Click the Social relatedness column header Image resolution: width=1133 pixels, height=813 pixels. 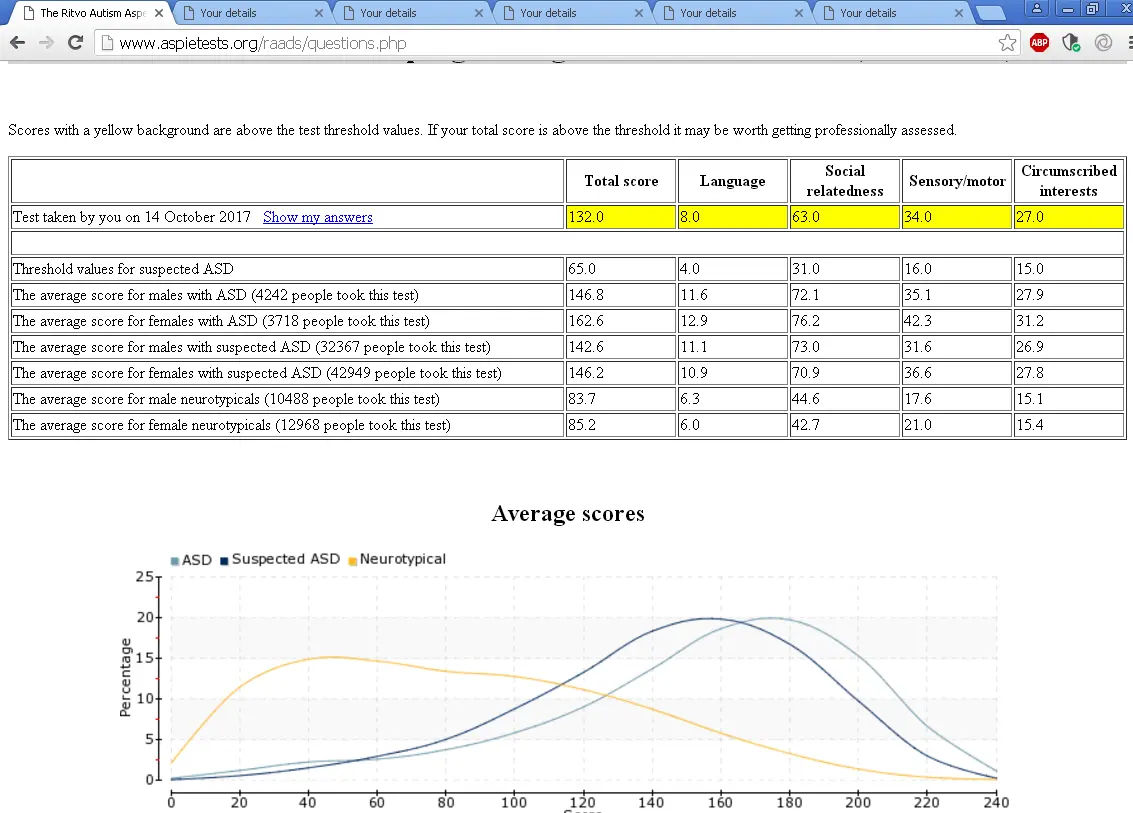845,181
